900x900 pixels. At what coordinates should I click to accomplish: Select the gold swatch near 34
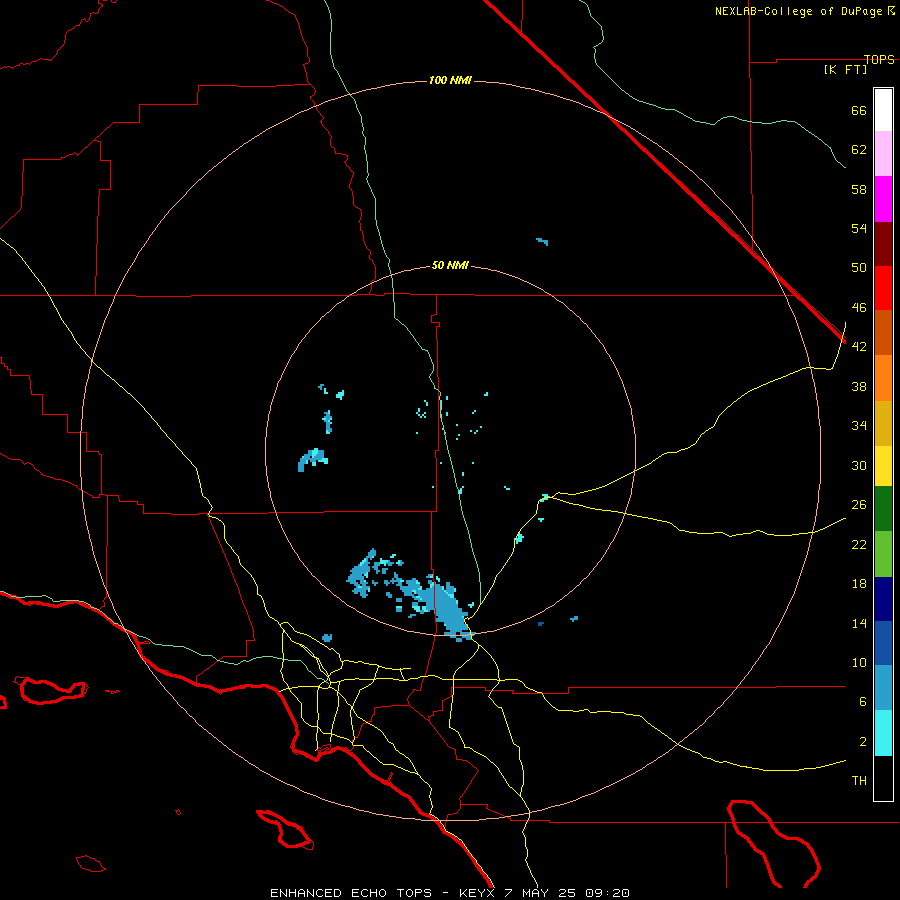tap(883, 423)
